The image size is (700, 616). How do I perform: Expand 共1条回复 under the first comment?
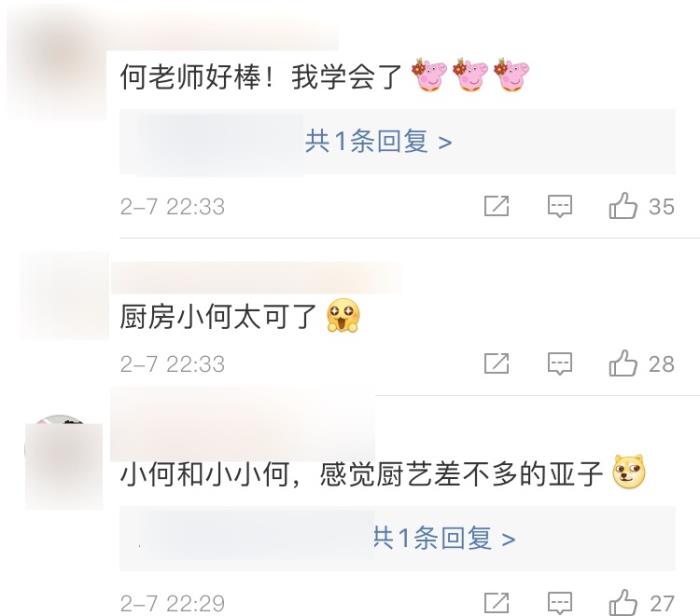[379, 142]
